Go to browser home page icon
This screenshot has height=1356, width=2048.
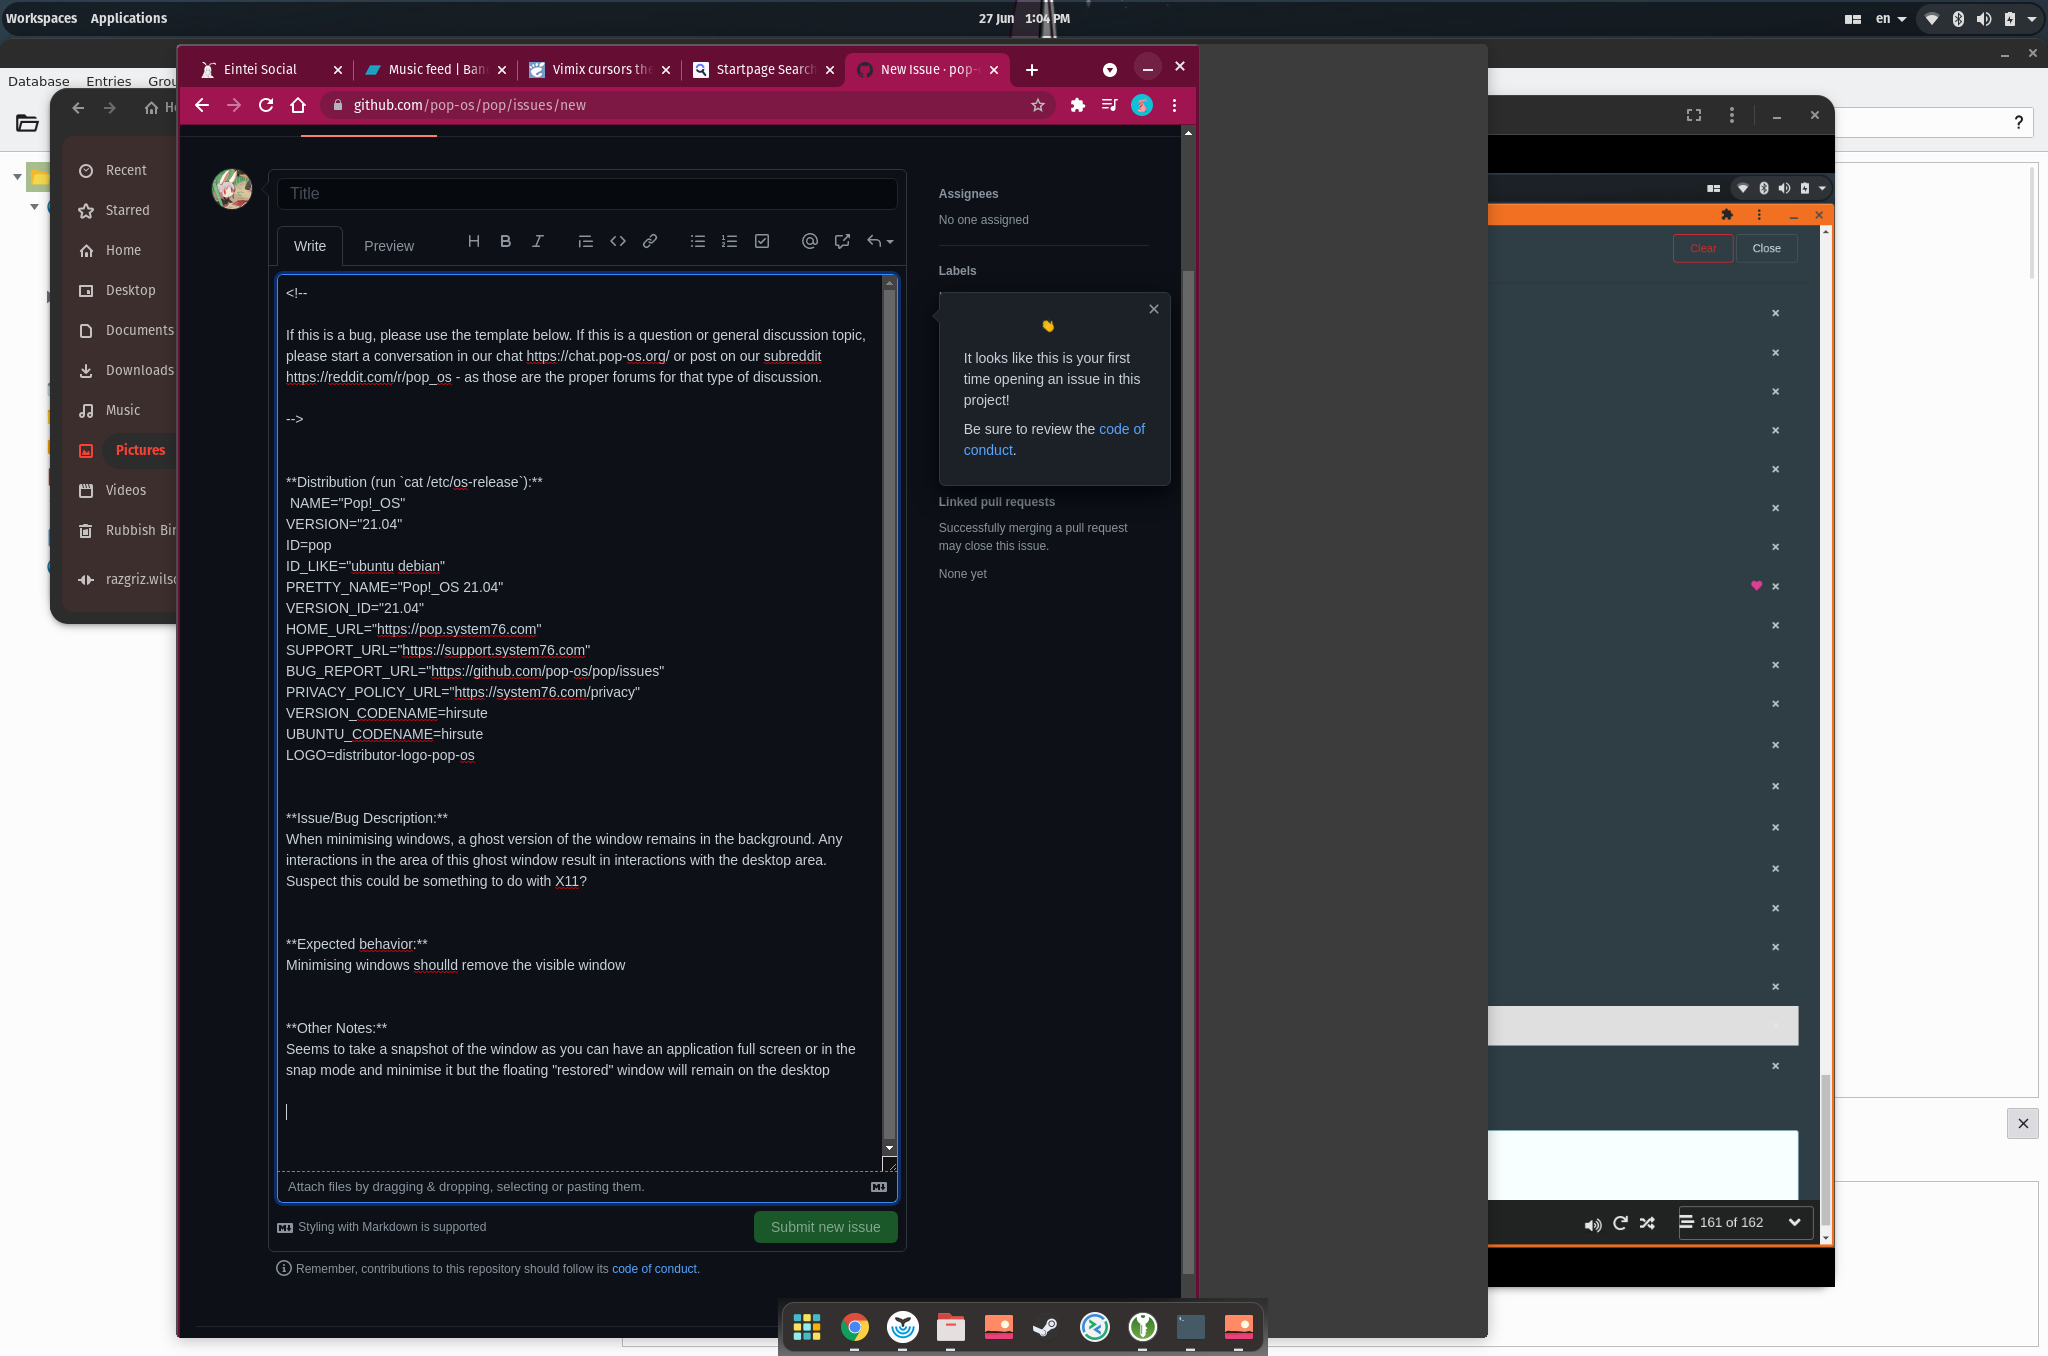tap(298, 105)
